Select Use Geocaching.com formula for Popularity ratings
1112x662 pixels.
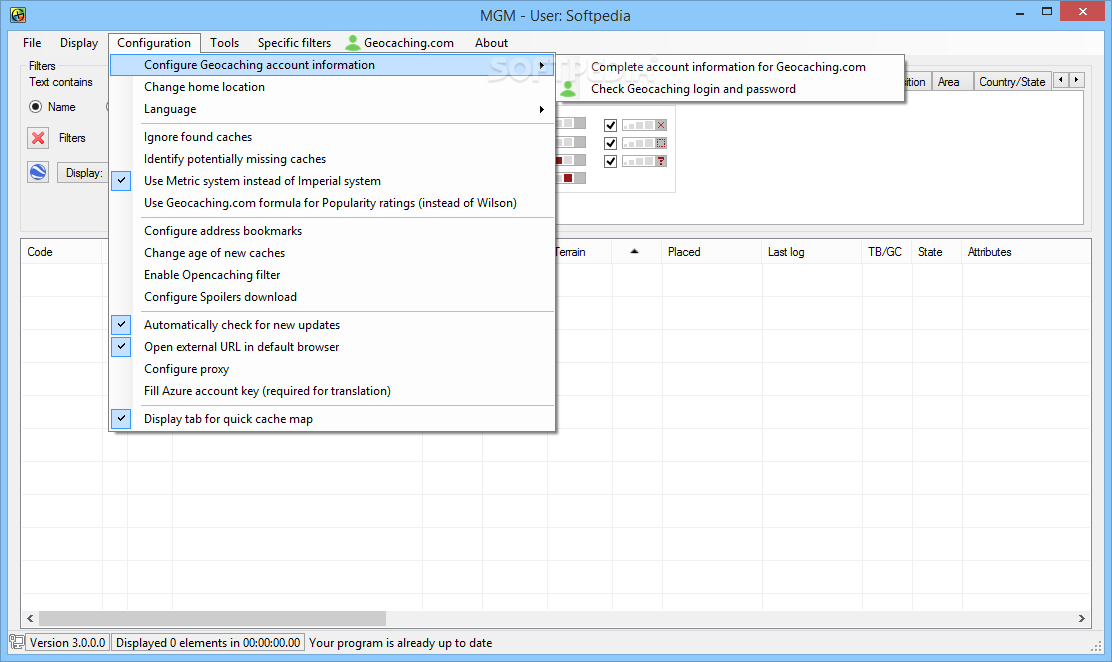pyautogui.click(x=332, y=203)
